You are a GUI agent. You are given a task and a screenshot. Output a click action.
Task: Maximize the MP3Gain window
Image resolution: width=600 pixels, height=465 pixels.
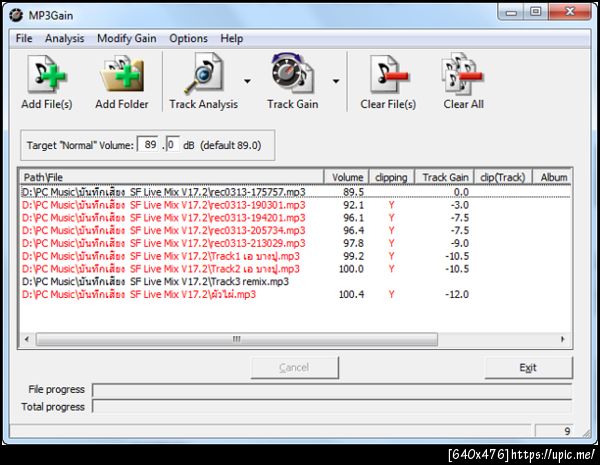click(536, 12)
